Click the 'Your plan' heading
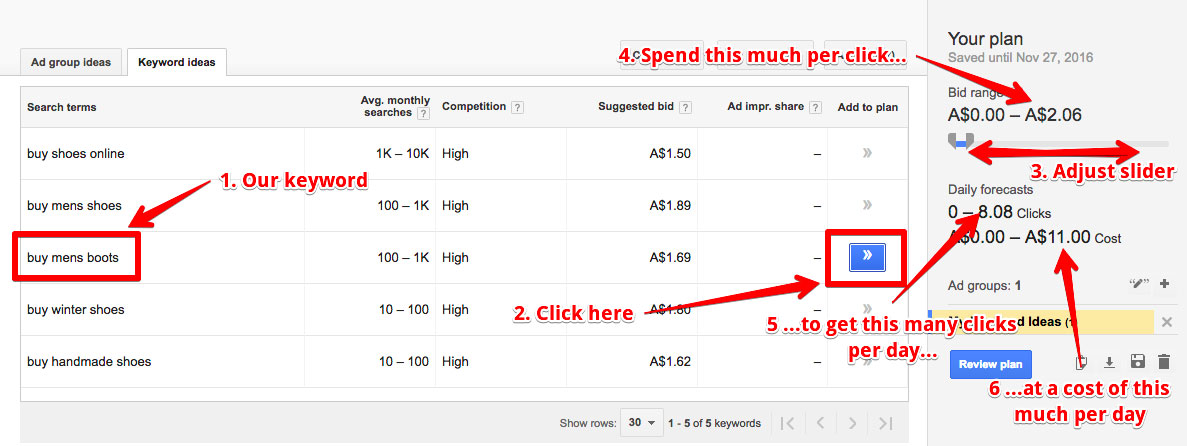1187x446 pixels. [x=986, y=39]
